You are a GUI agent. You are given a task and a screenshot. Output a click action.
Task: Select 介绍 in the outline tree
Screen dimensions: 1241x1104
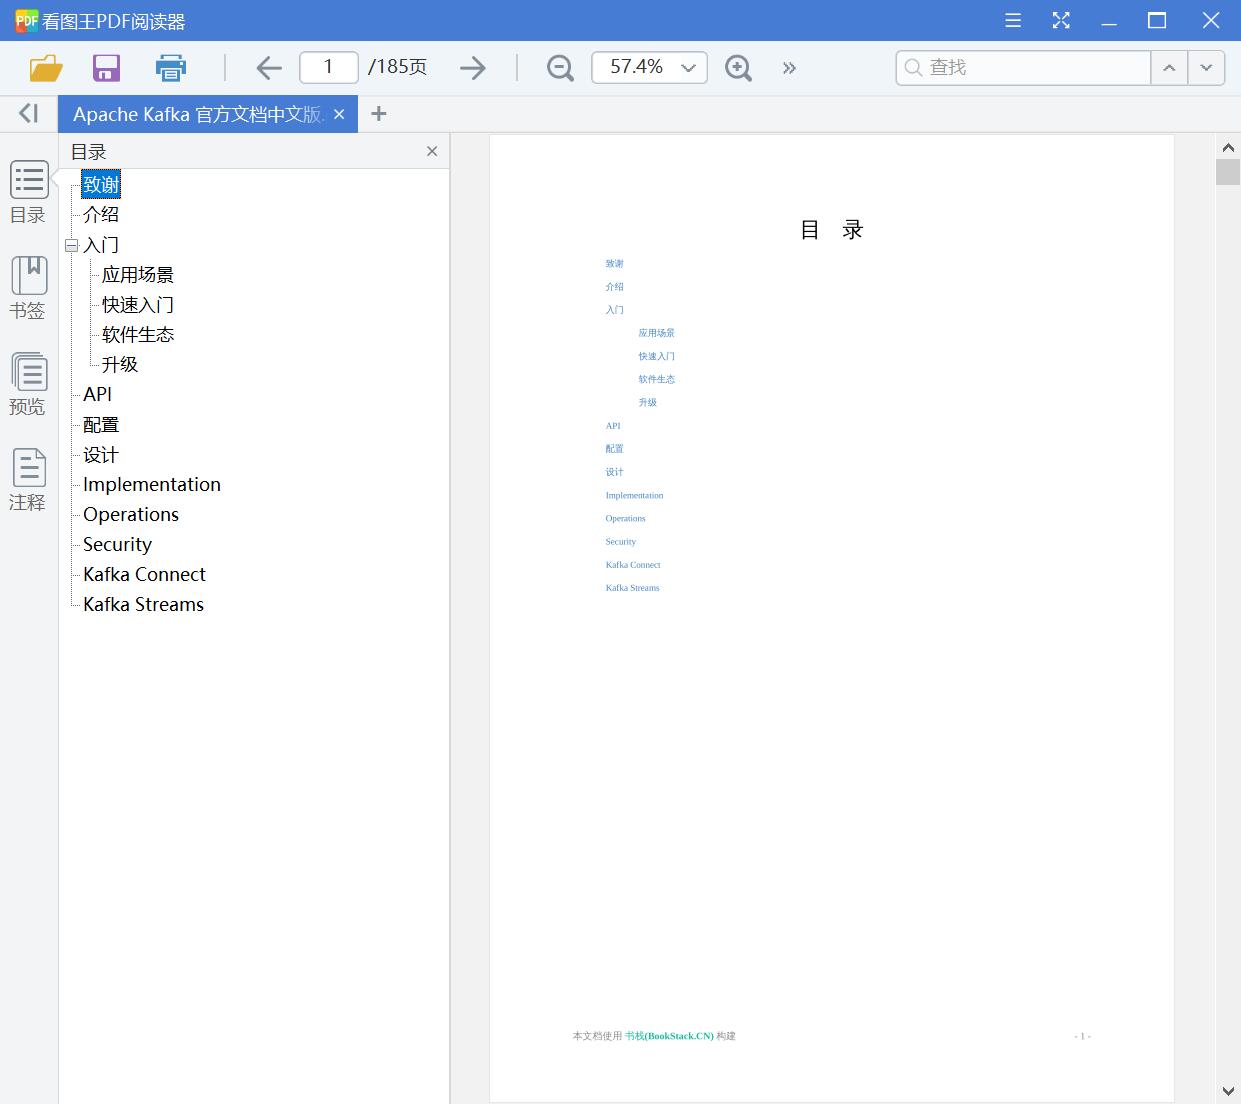tap(101, 214)
